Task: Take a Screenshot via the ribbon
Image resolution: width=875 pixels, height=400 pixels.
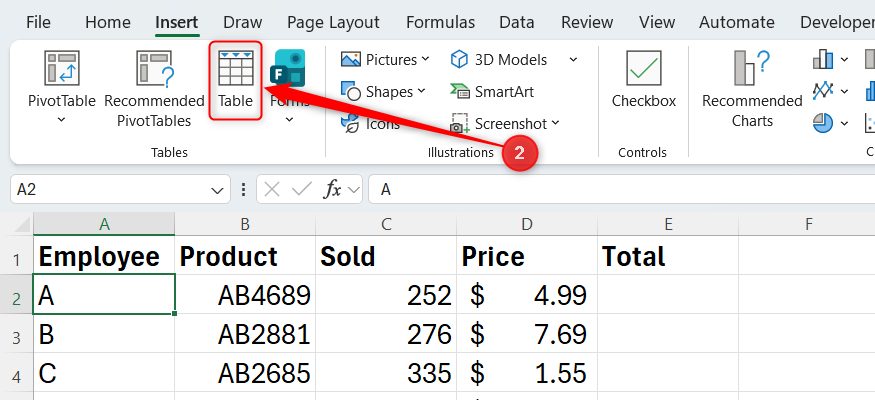Action: (x=499, y=123)
